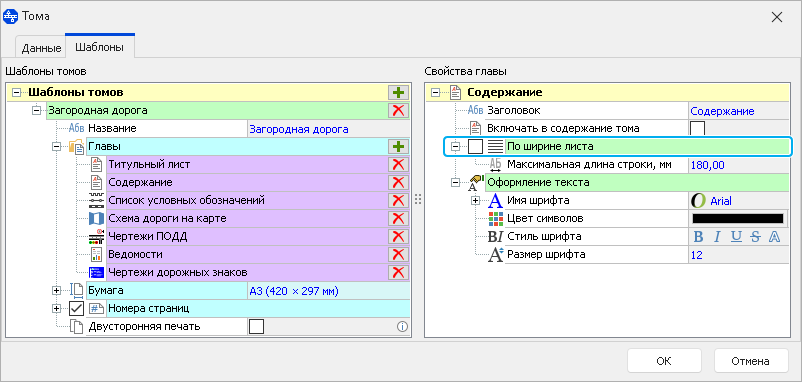Image resolution: width=802 pixels, height=382 pixels.
Task: Open the black Цвет символов color swatch
Action: 738,218
